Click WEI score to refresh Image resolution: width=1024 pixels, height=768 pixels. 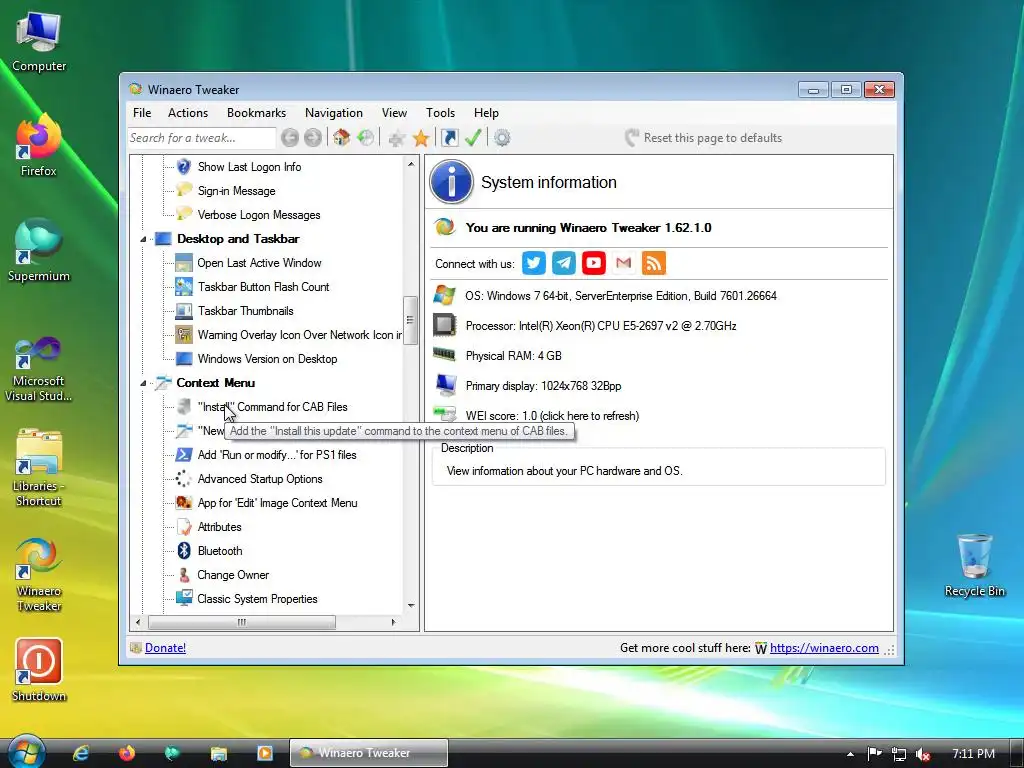click(x=552, y=416)
